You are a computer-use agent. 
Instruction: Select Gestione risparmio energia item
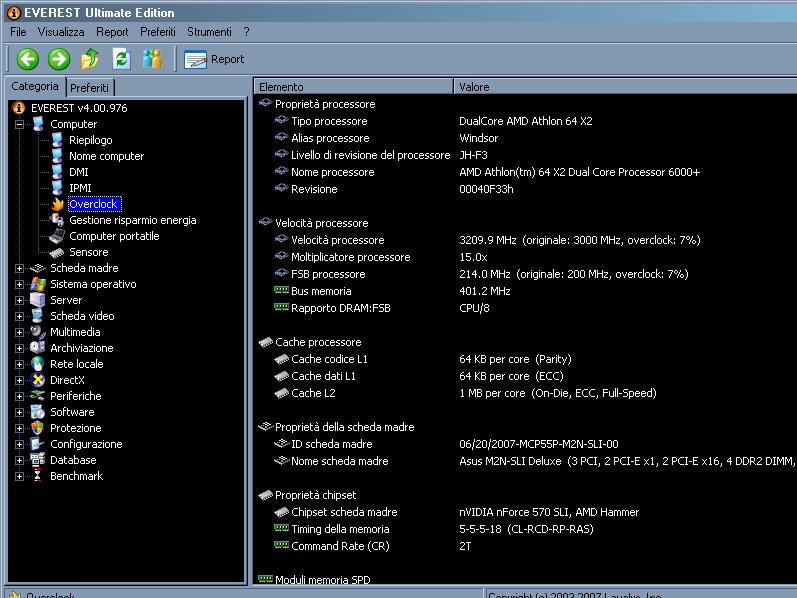pos(132,220)
